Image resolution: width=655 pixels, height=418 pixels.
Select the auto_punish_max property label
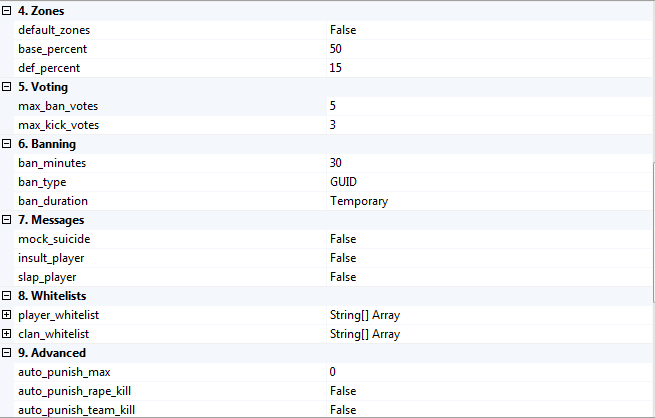(65, 372)
